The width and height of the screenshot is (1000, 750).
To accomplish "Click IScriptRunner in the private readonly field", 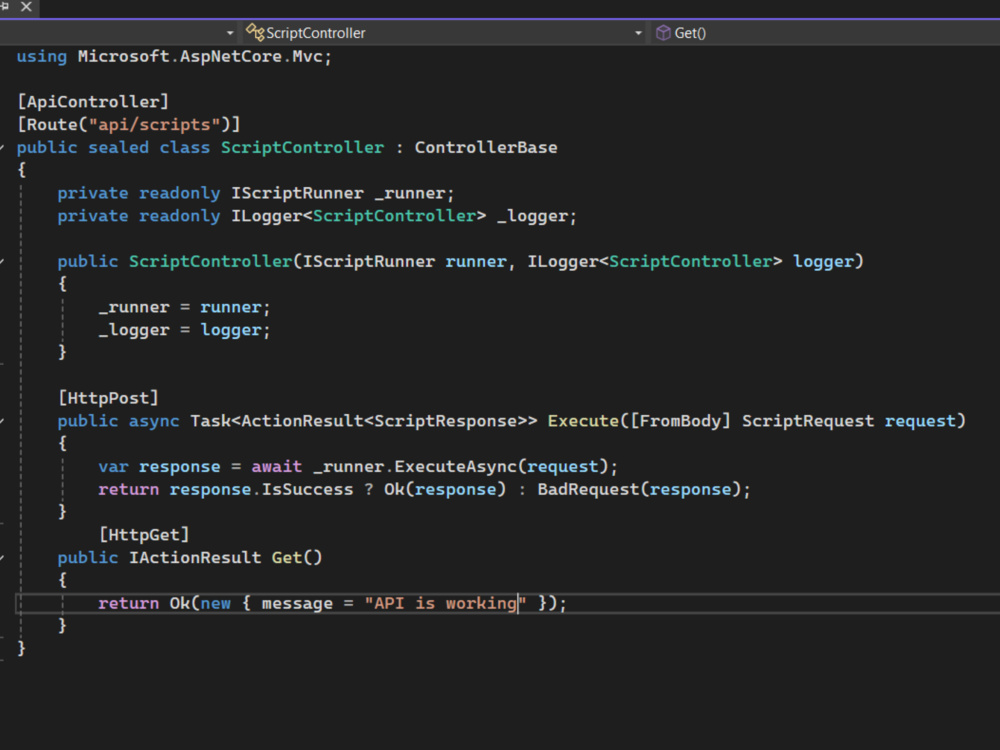I will click(297, 193).
